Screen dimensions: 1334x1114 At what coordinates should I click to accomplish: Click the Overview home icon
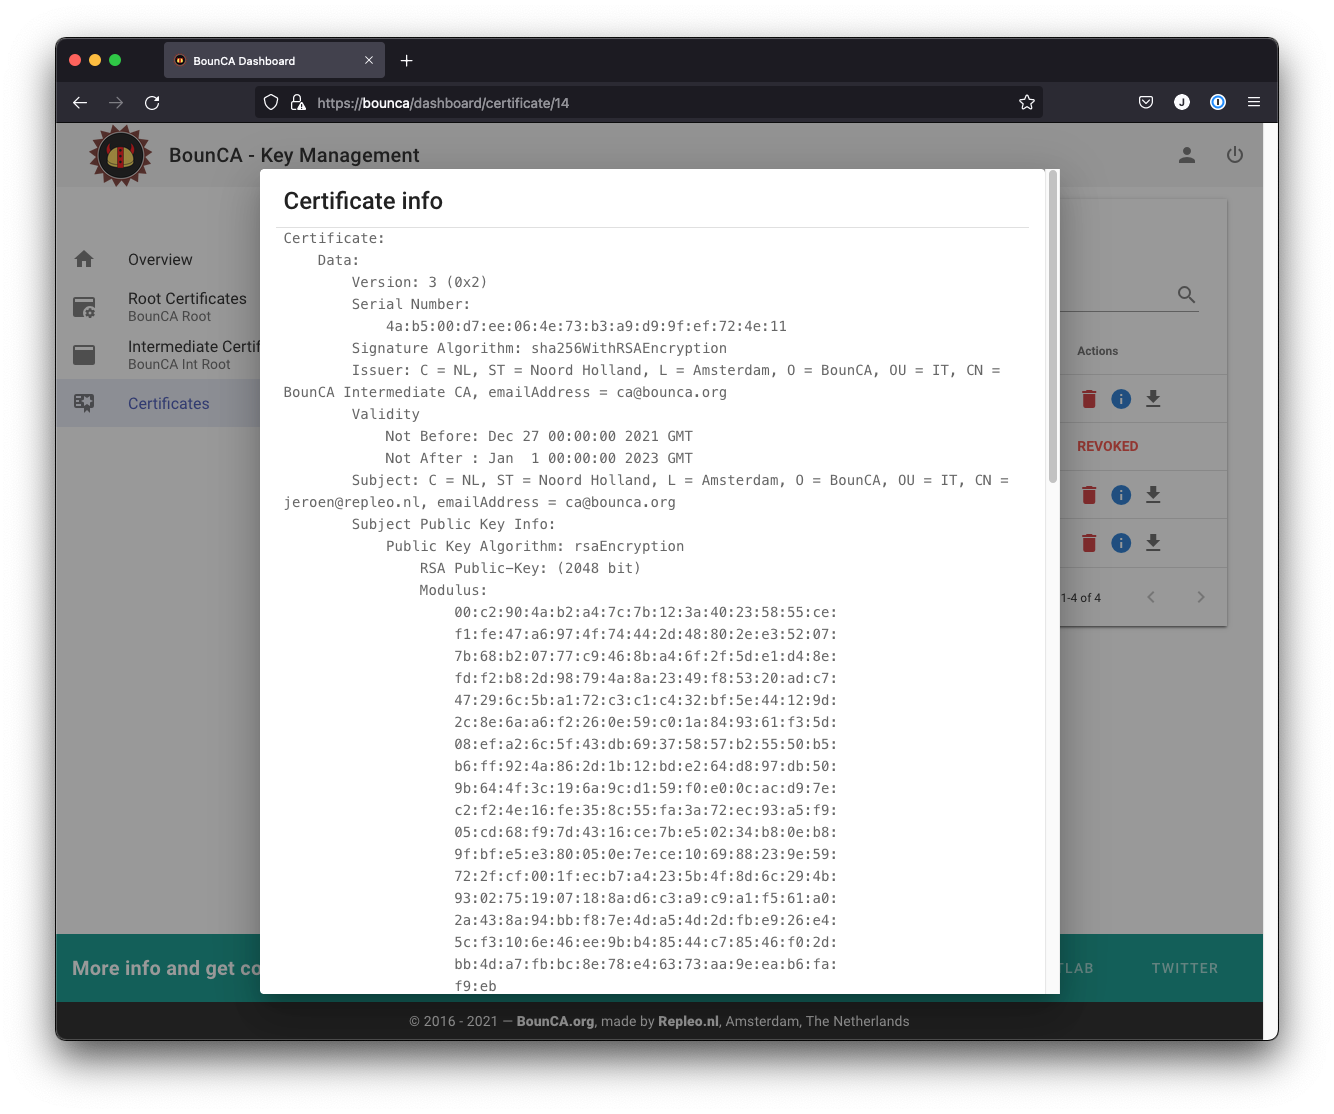[x=84, y=259]
